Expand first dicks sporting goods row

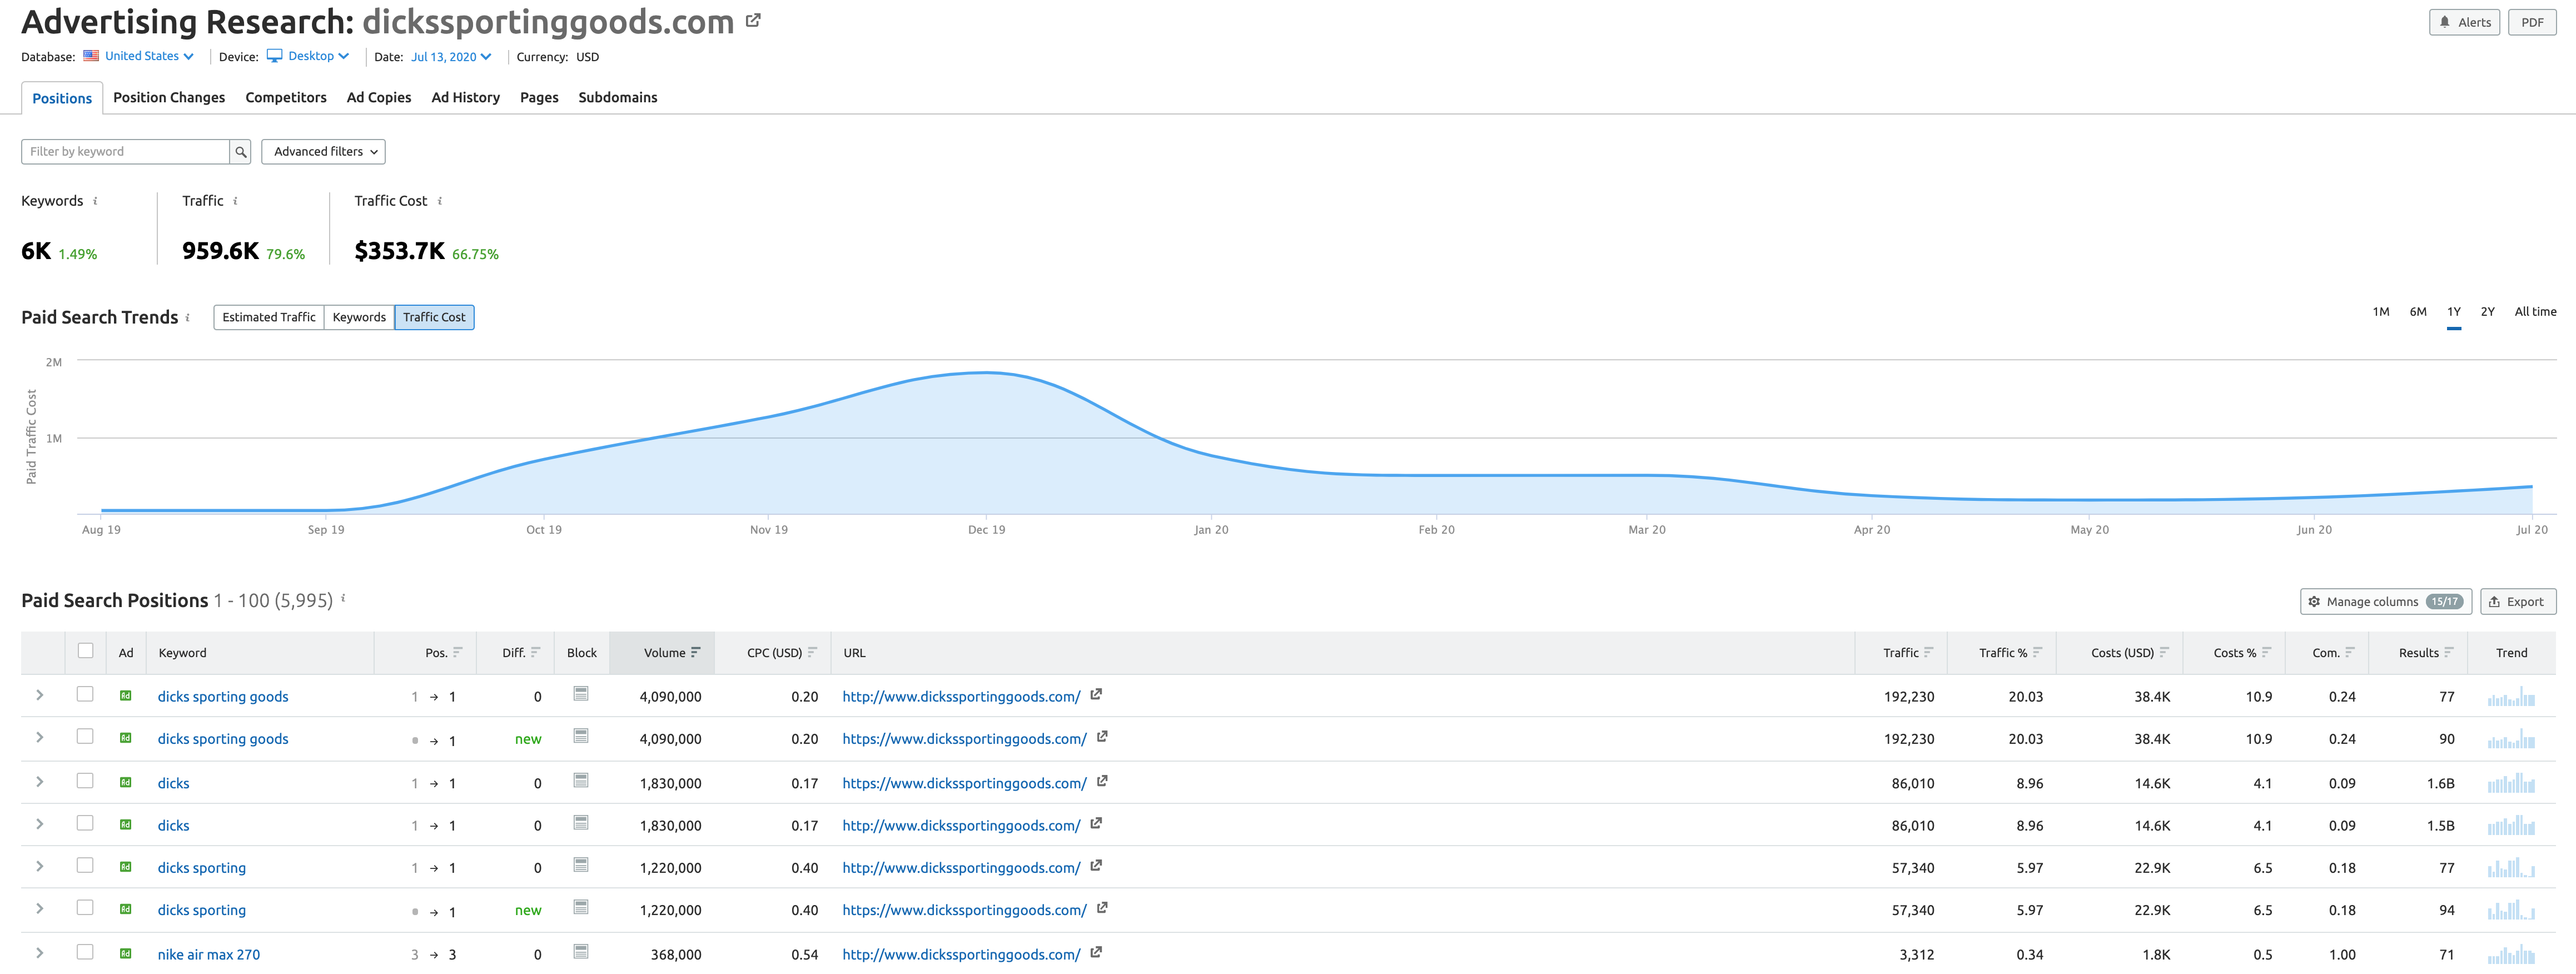tap(40, 695)
